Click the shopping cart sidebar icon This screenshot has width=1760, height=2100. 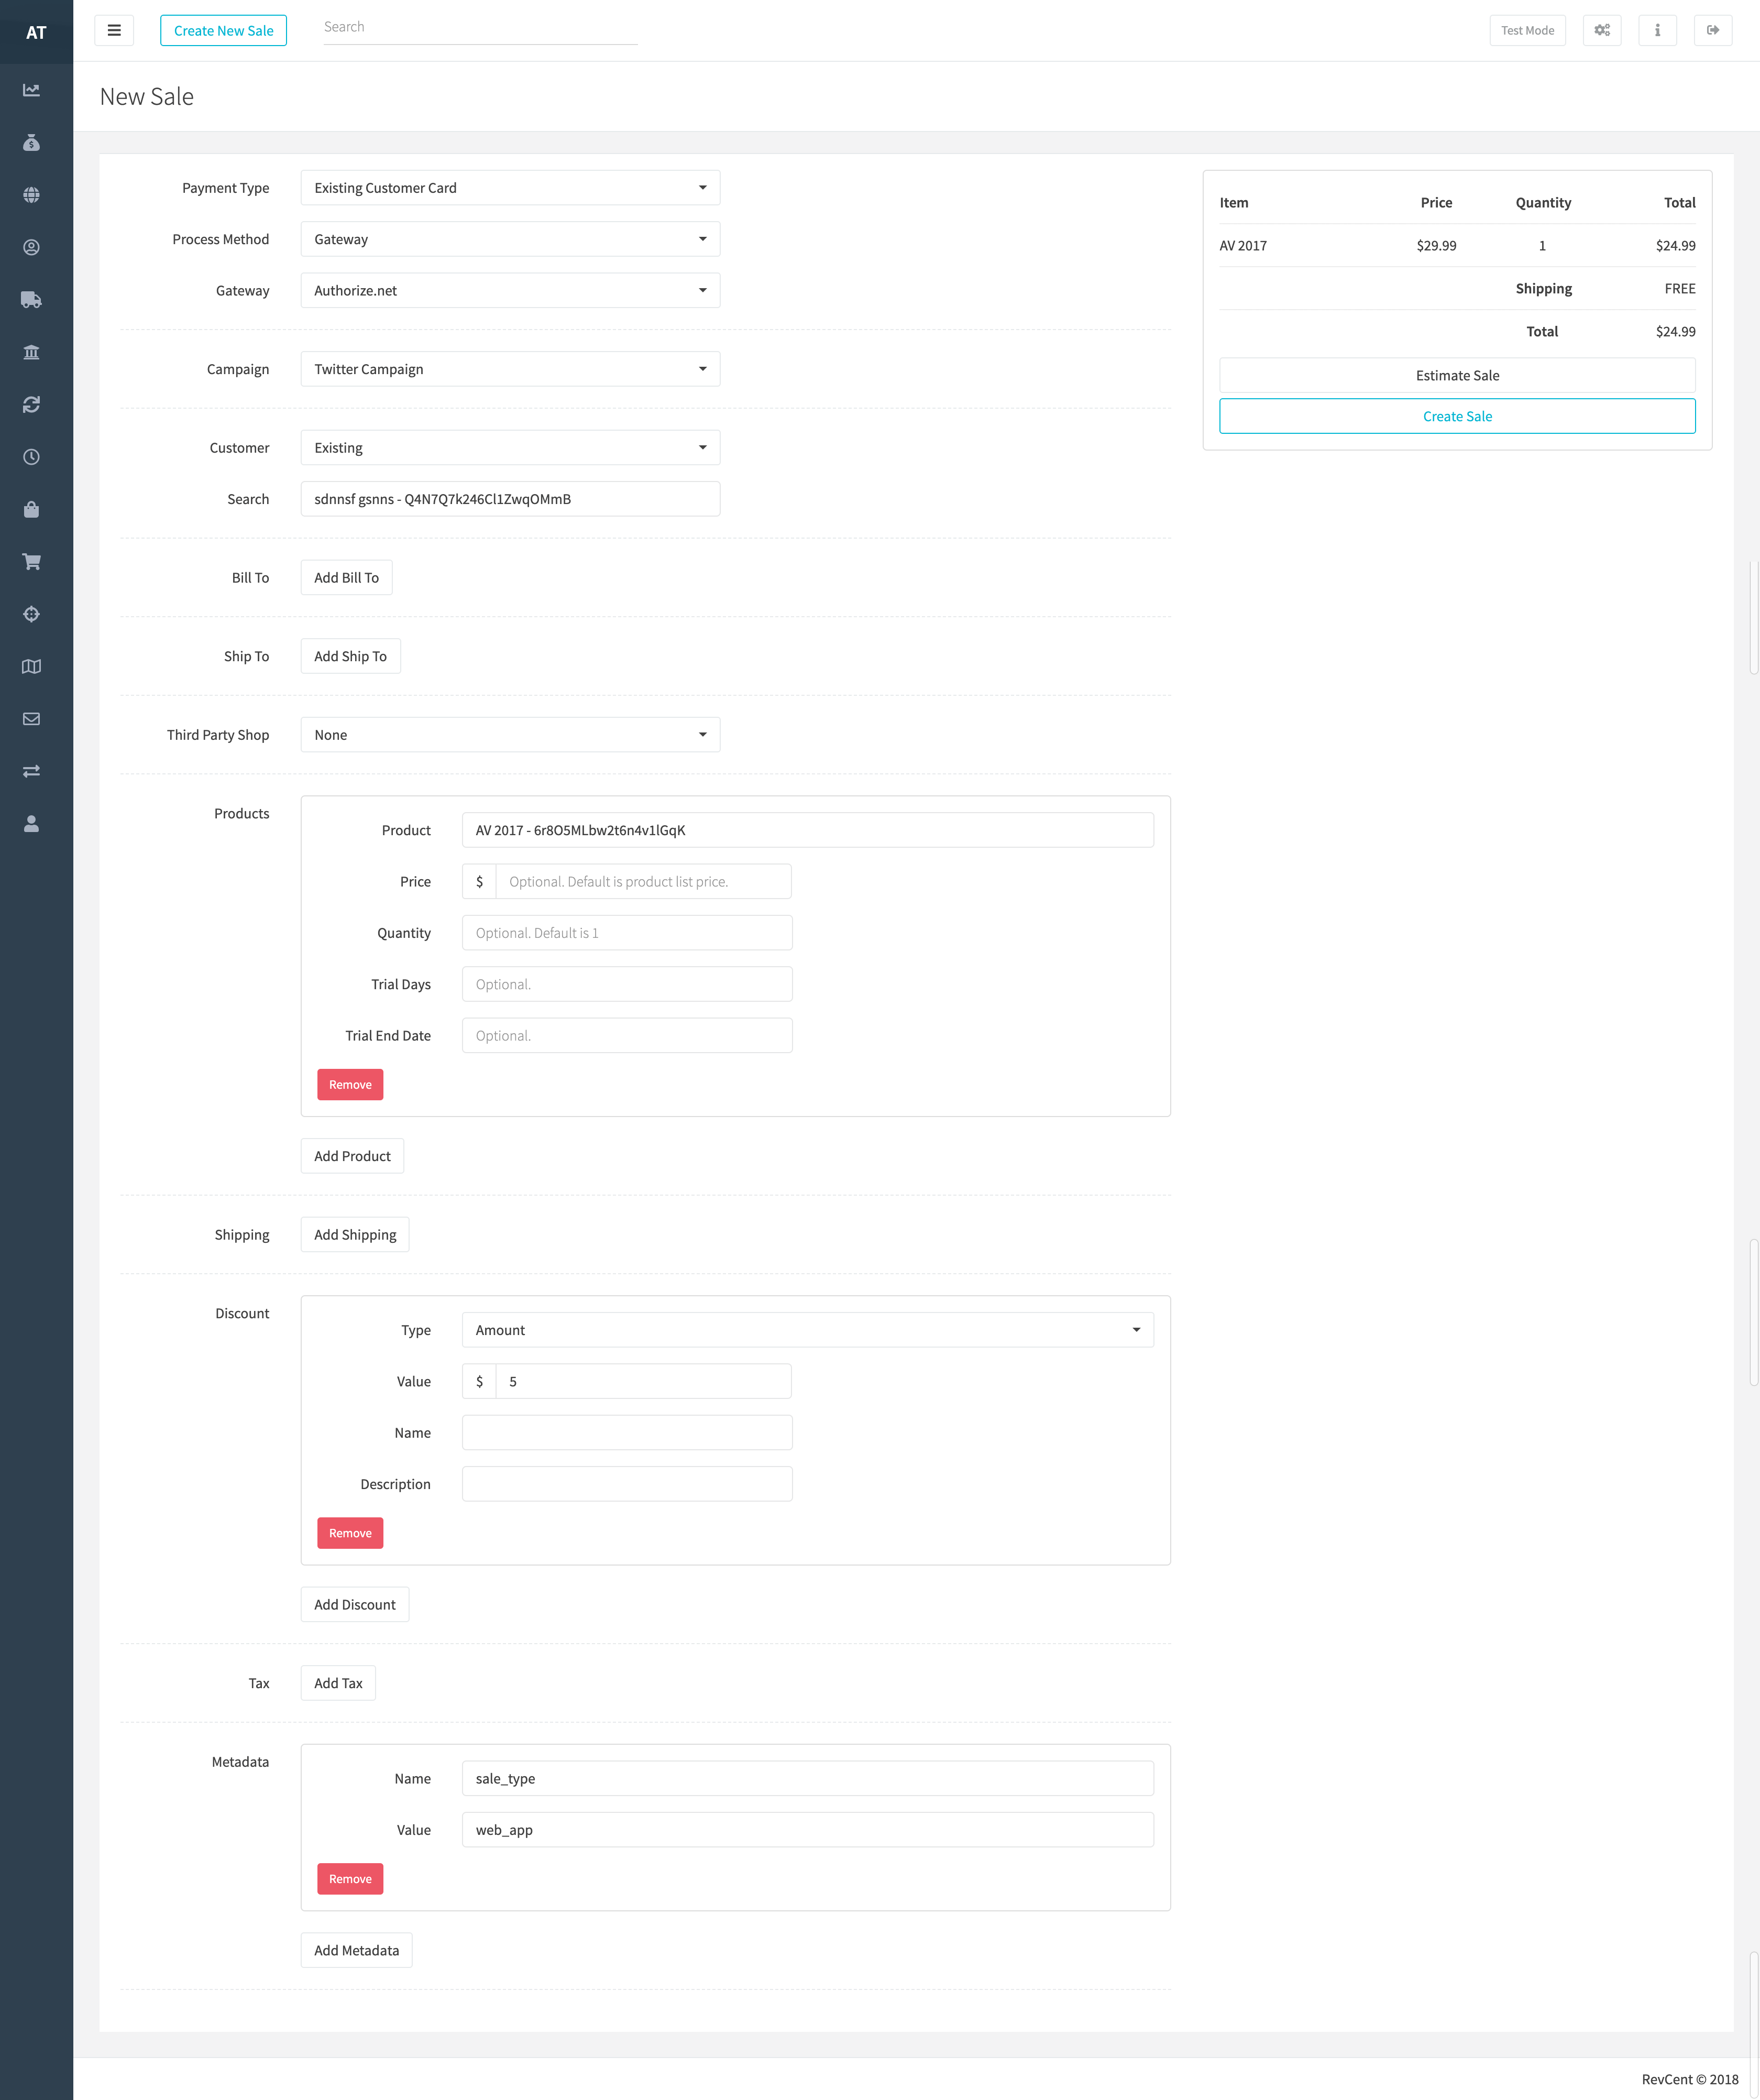[x=31, y=562]
